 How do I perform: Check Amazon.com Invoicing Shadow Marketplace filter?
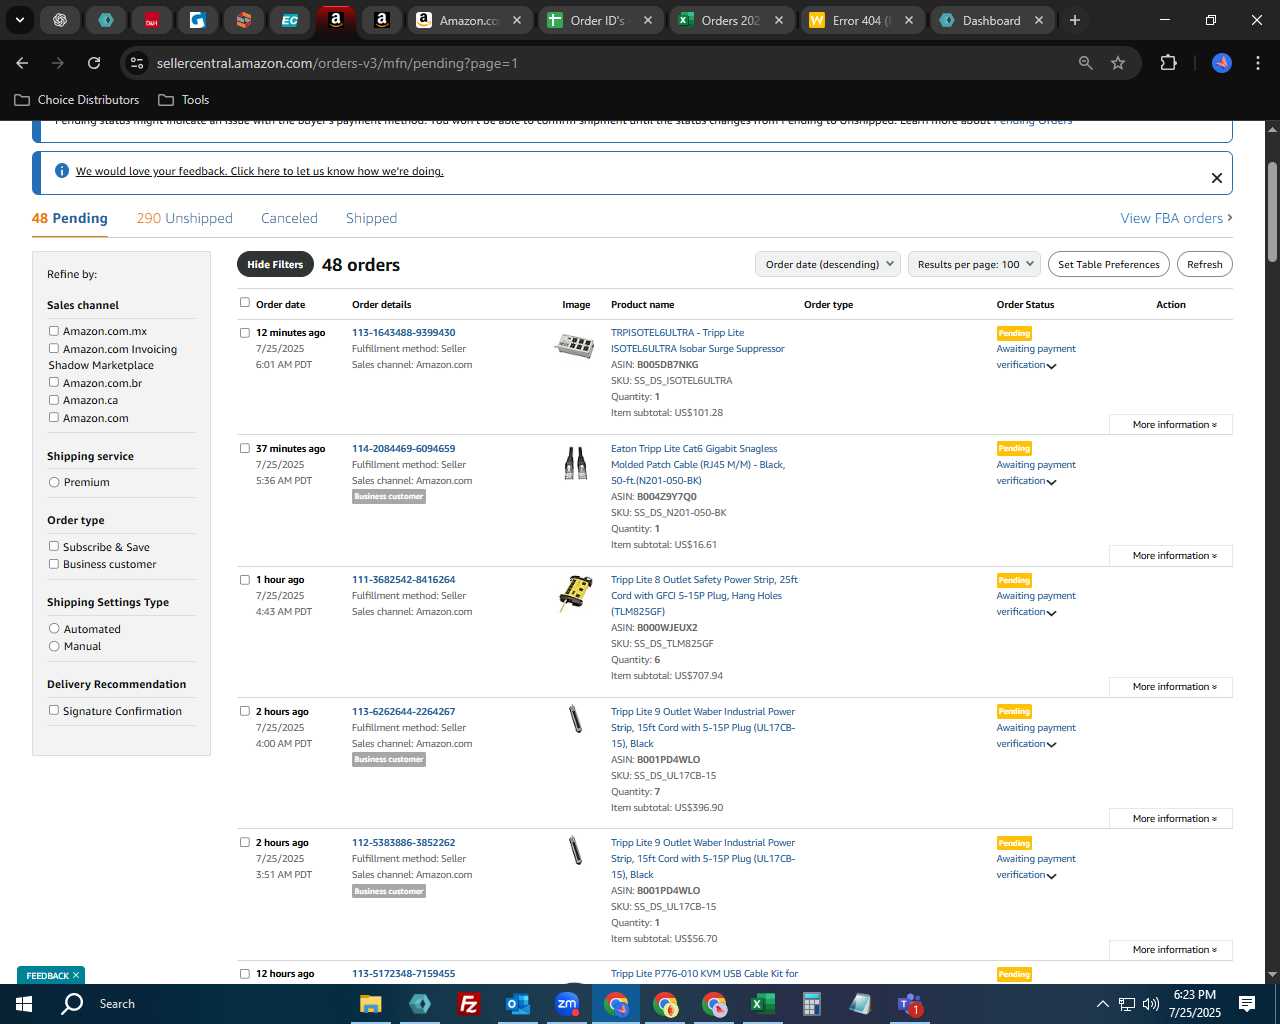click(54, 349)
